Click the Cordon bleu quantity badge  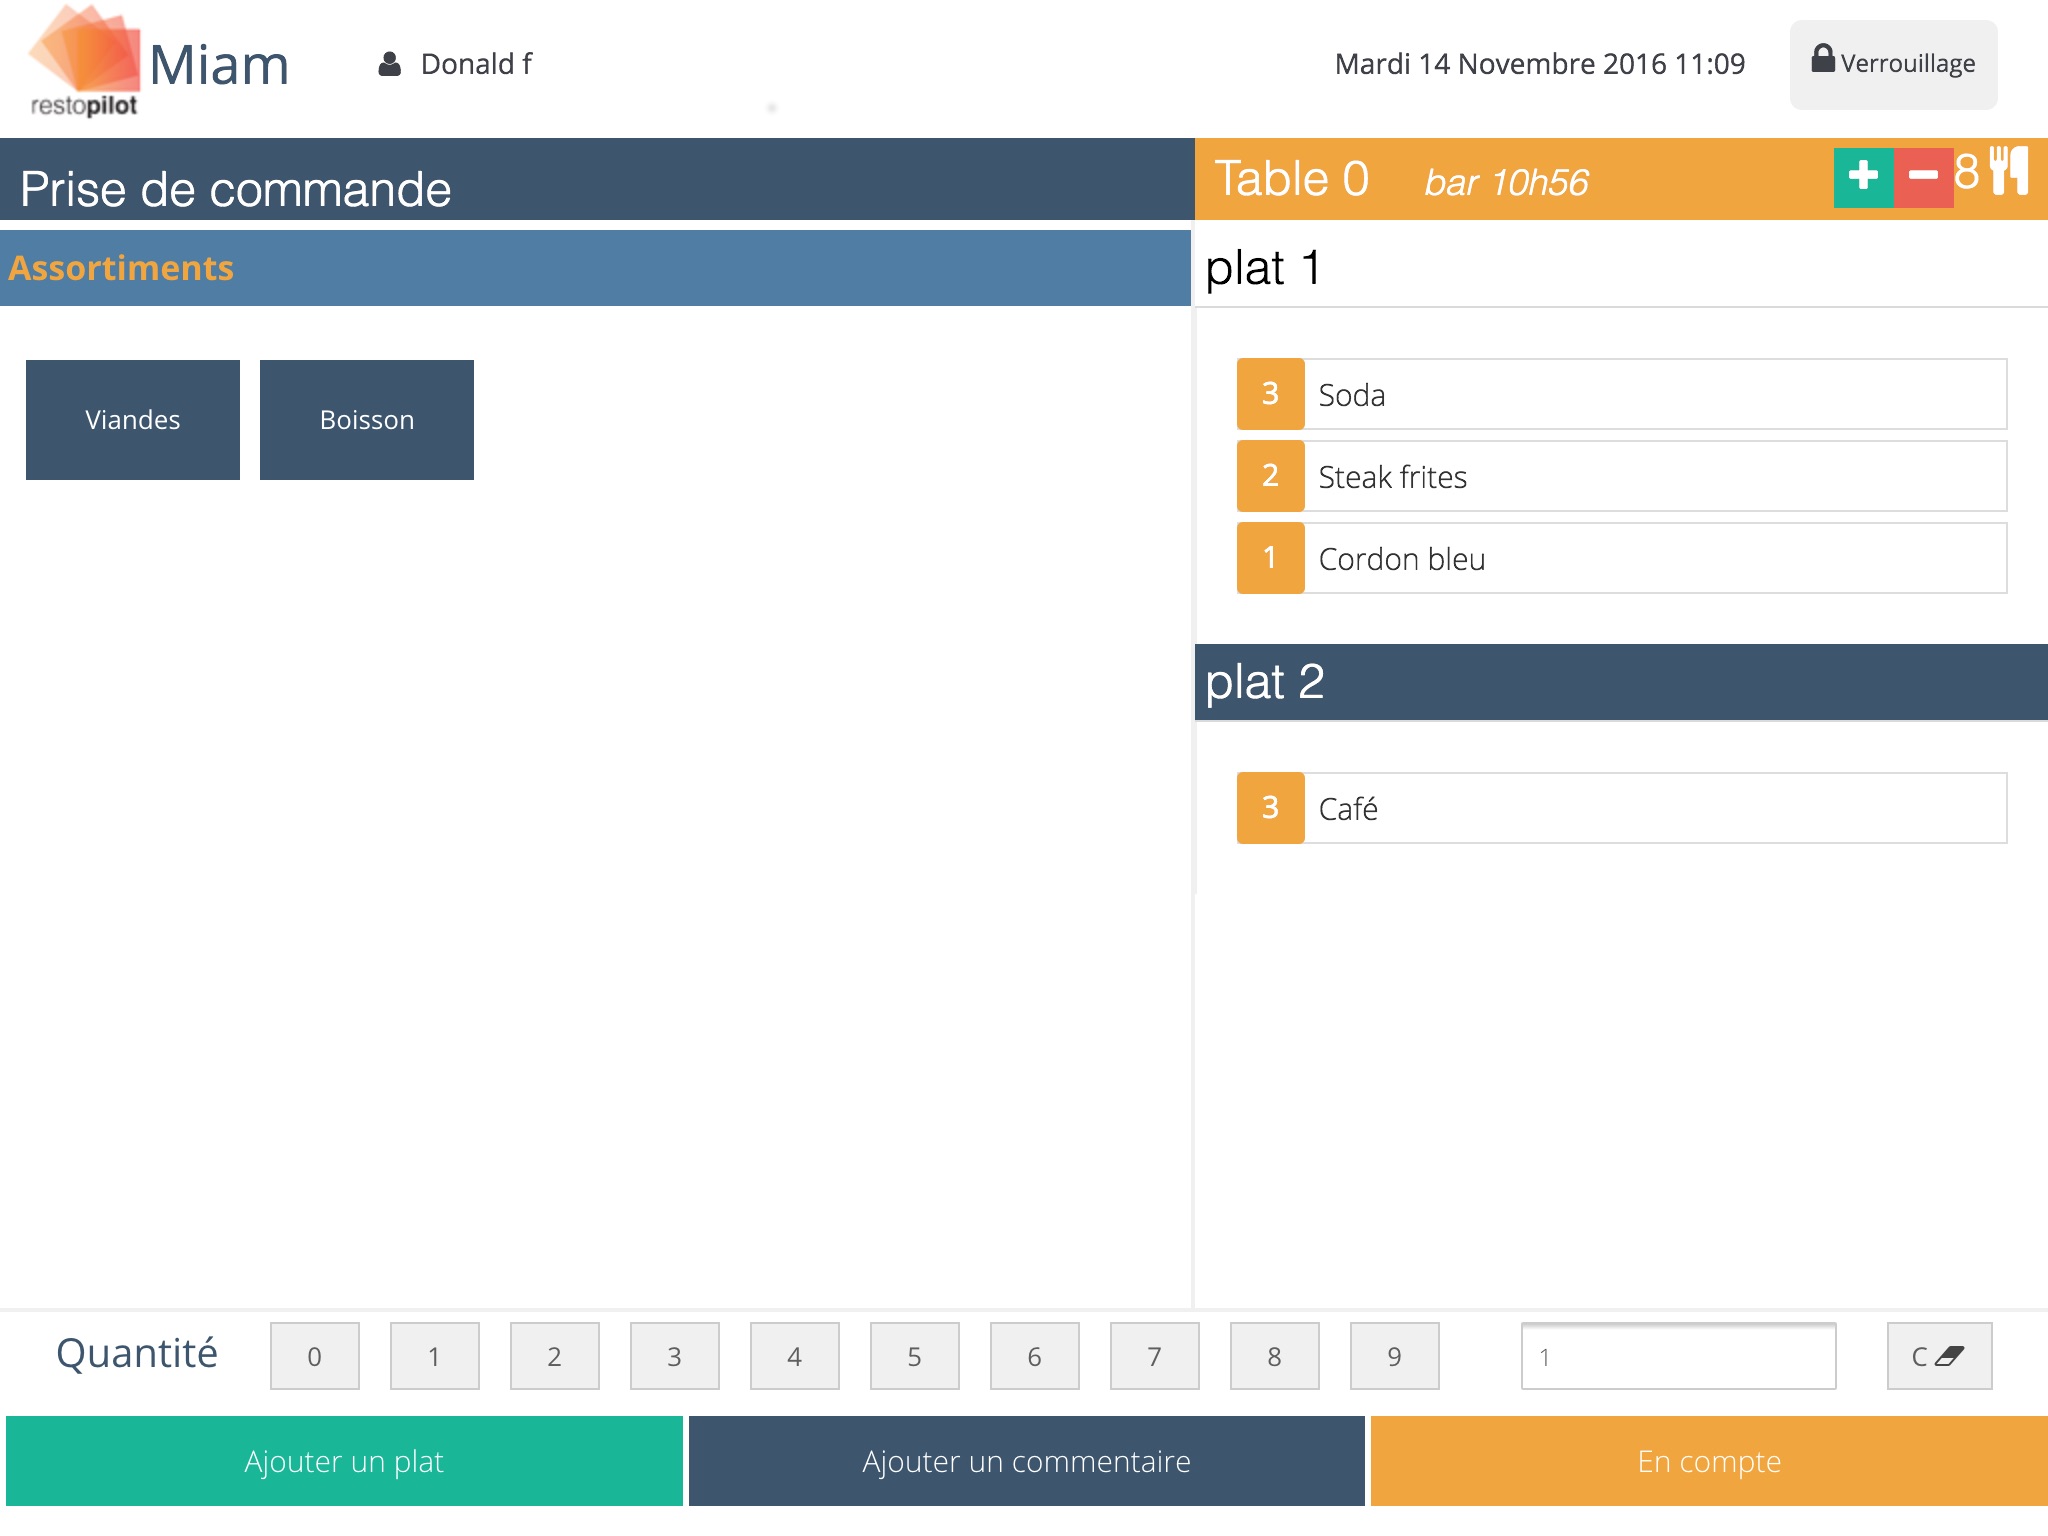click(1270, 558)
